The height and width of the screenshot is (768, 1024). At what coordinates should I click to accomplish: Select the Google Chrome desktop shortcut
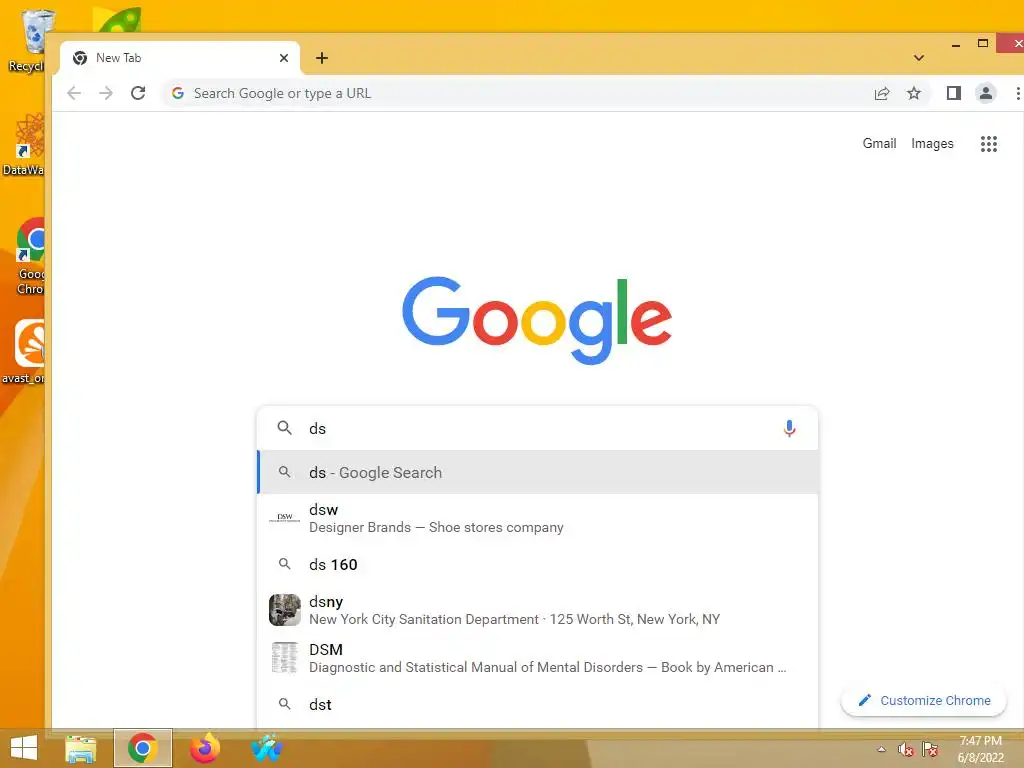coord(30,257)
